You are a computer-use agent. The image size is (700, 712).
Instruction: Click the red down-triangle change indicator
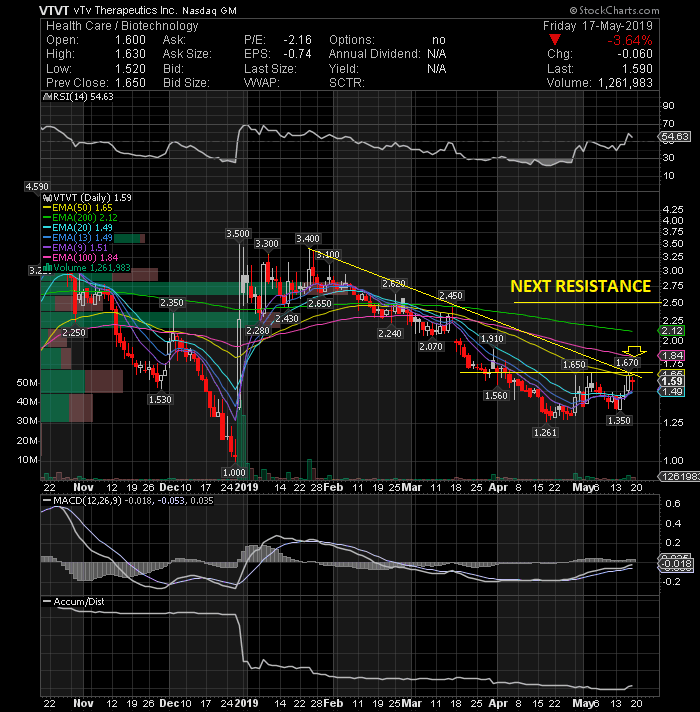(x=555, y=40)
